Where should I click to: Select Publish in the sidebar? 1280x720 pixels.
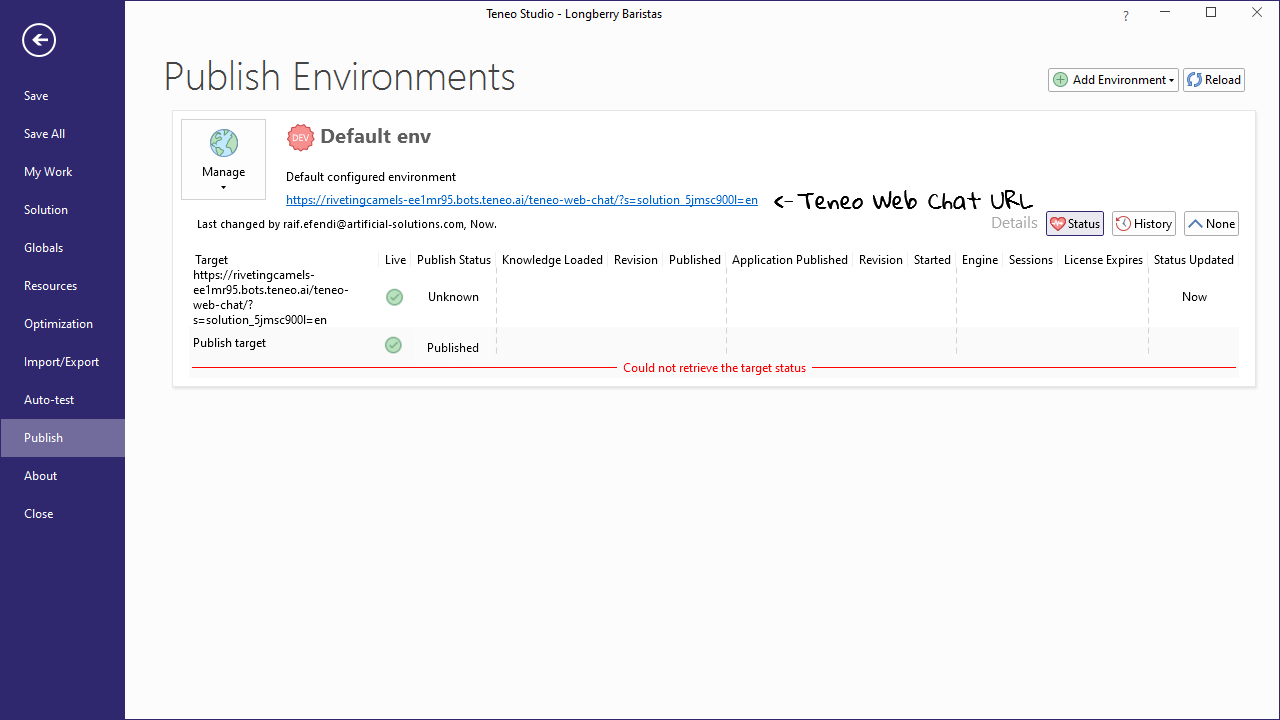pyautogui.click(x=62, y=438)
